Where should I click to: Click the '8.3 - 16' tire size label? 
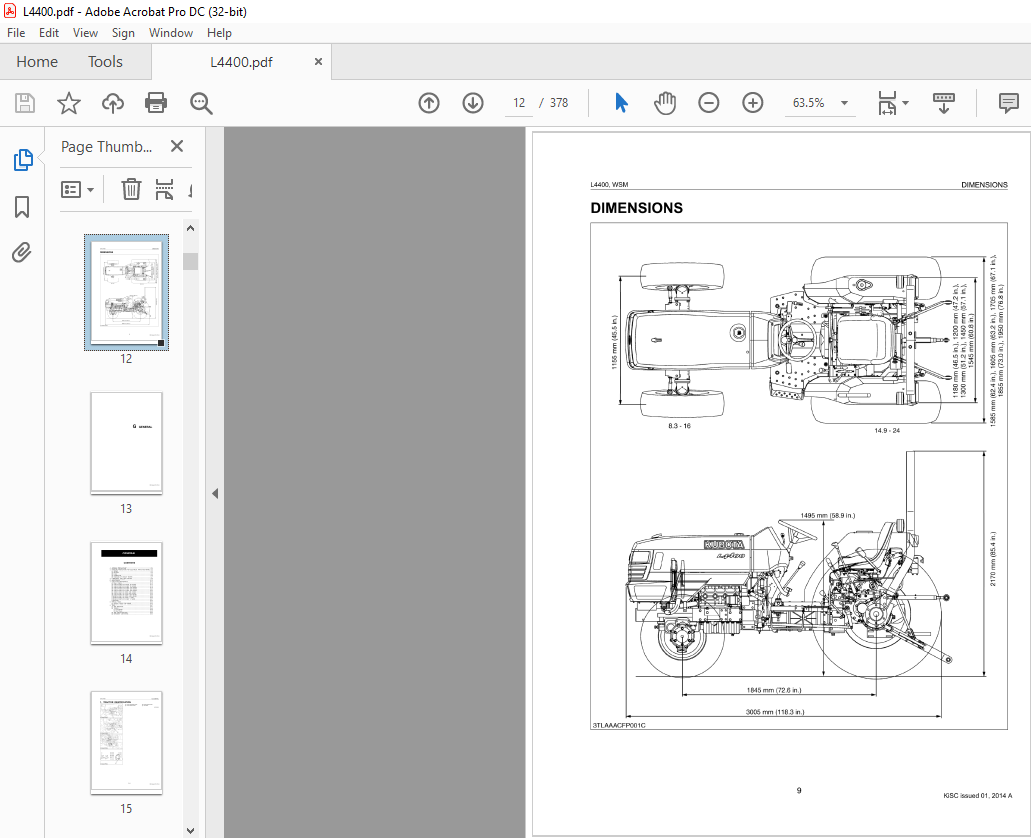[679, 426]
